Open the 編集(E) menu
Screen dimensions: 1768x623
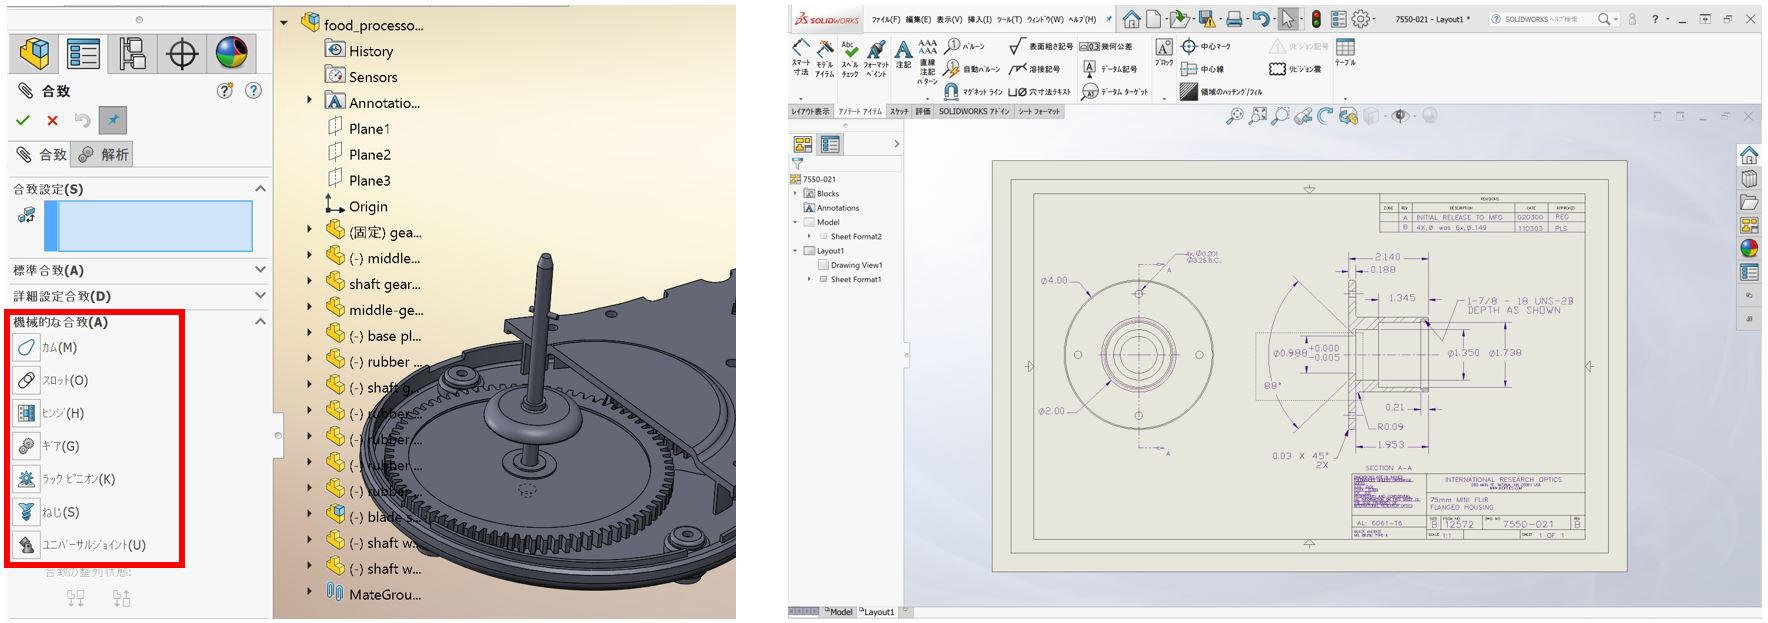[x=918, y=20]
